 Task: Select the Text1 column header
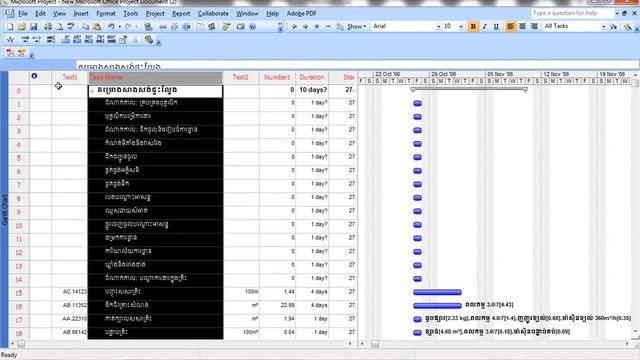point(70,77)
